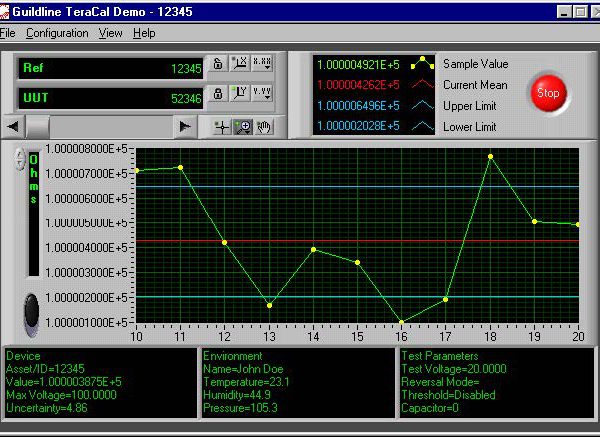Click Capacitor=0 text
600x437 pixels.
pos(430,408)
